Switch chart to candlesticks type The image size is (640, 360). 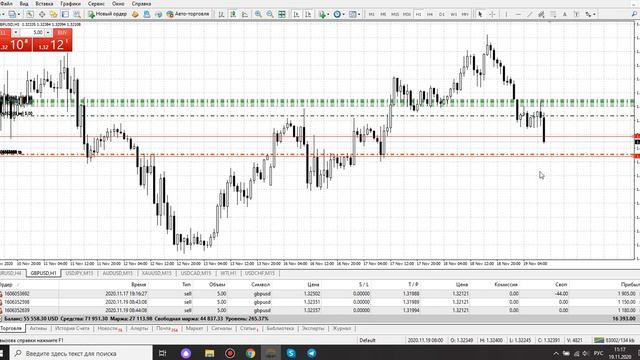(233, 14)
